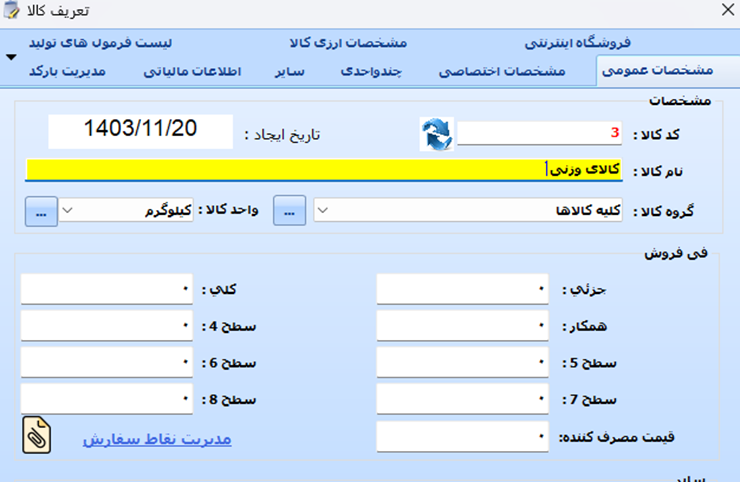The height and width of the screenshot is (482, 740).
Task: Click the ellipsis button next to گروه کالا
Action: [x=289, y=211]
